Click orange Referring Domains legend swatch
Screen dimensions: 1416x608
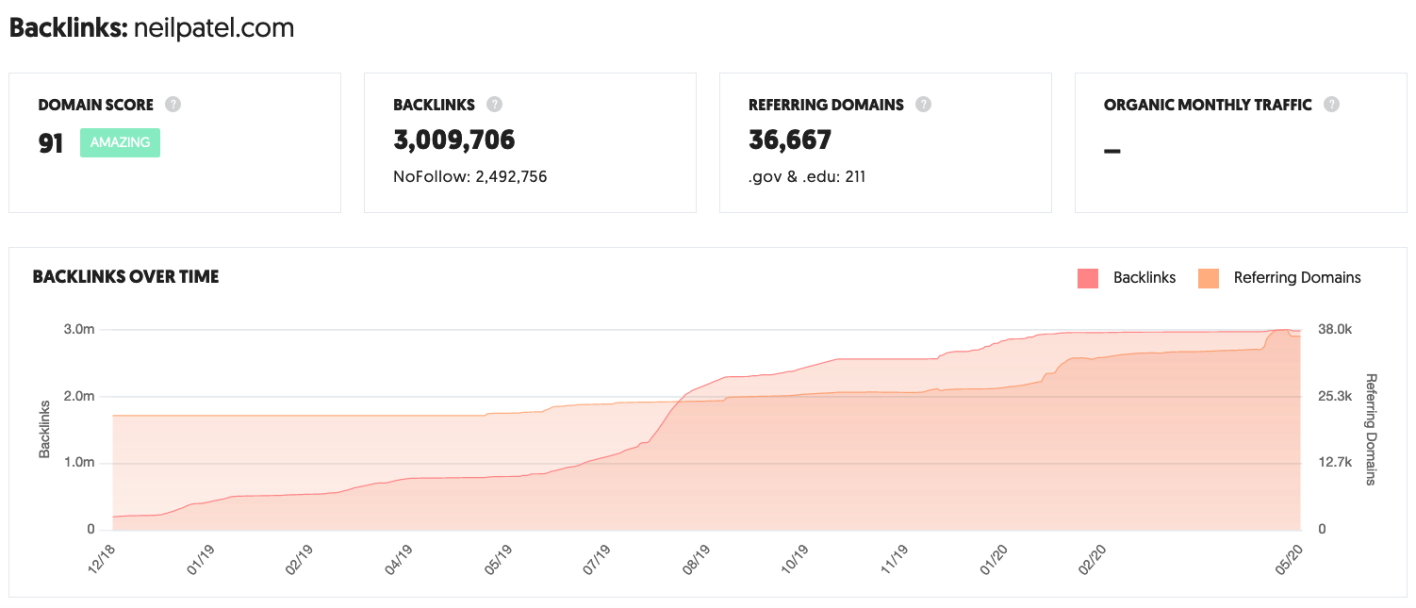(x=1208, y=278)
